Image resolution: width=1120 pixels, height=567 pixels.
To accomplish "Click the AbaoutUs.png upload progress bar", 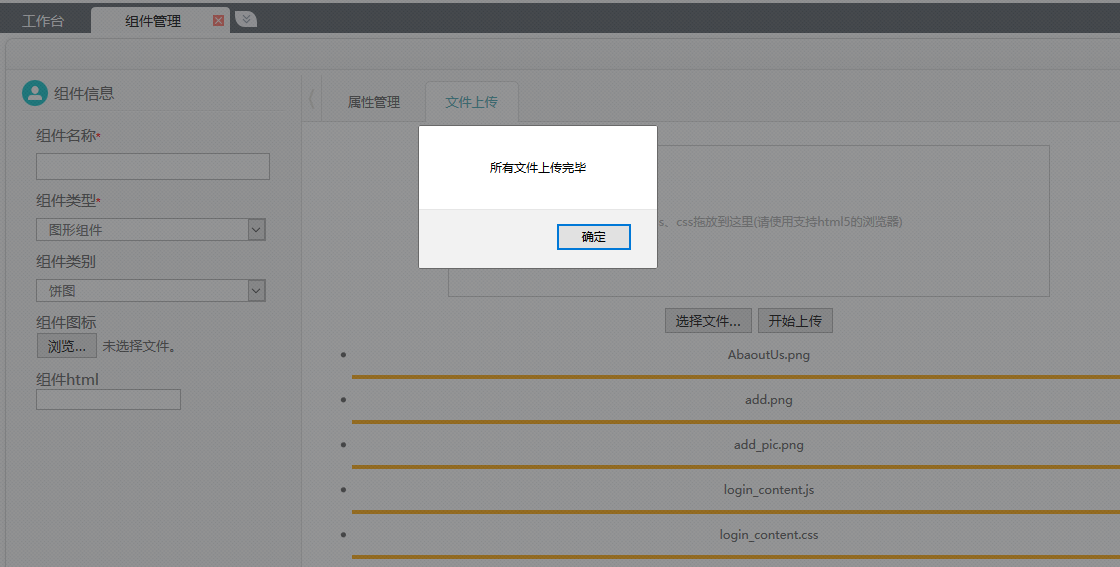I will (x=736, y=377).
